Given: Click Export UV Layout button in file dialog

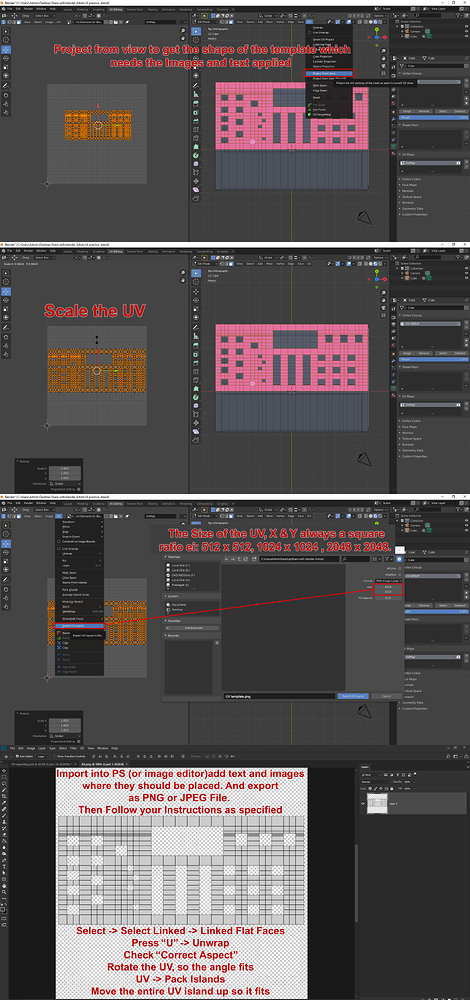Looking at the screenshot, I should (x=353, y=696).
